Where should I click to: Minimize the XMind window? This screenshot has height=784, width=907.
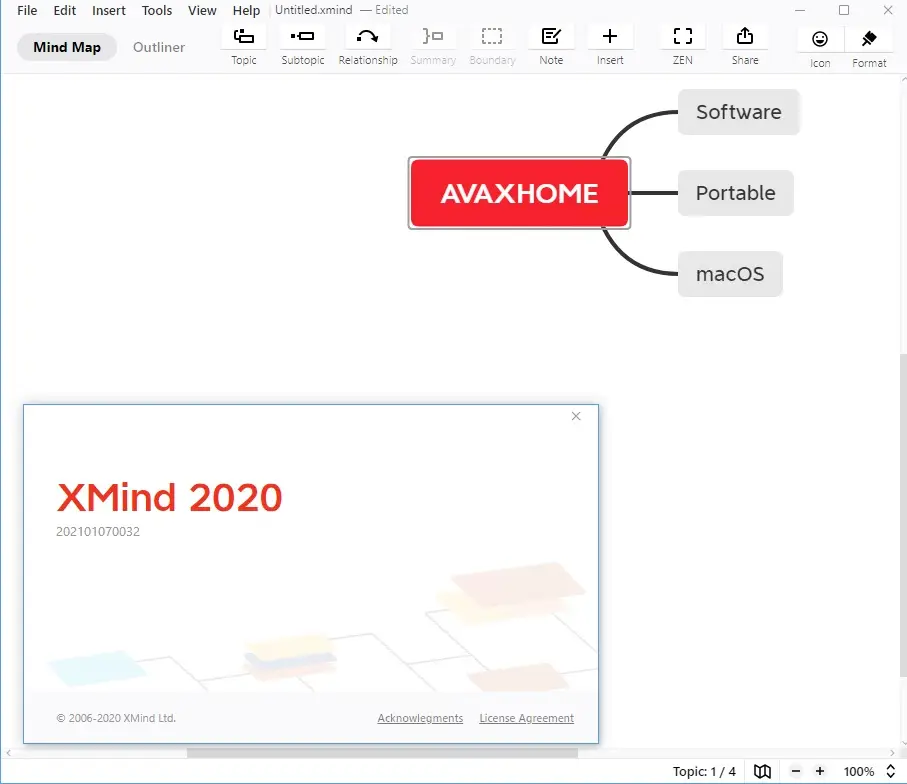[x=800, y=10]
